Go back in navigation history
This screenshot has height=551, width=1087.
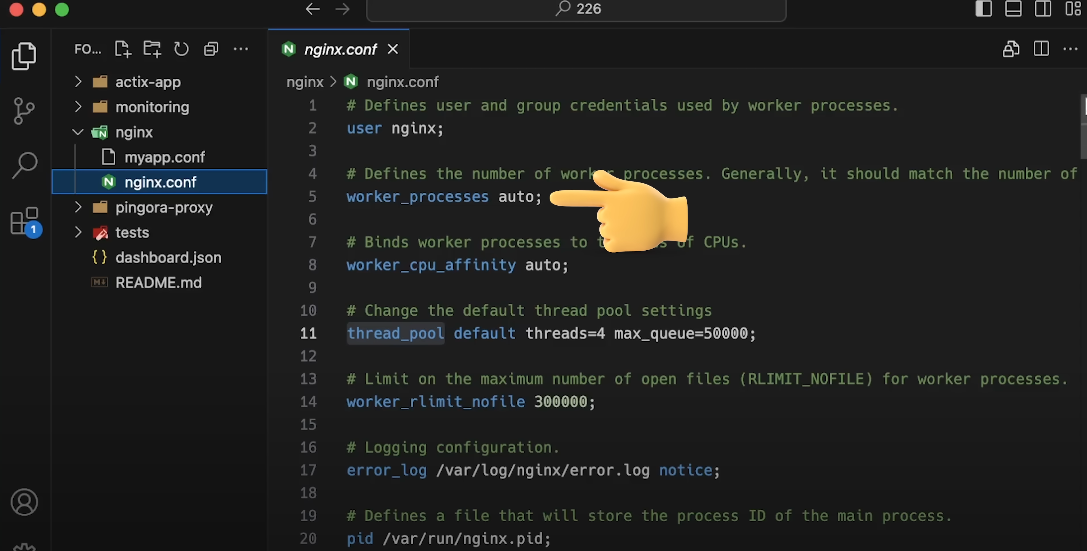pos(313,9)
